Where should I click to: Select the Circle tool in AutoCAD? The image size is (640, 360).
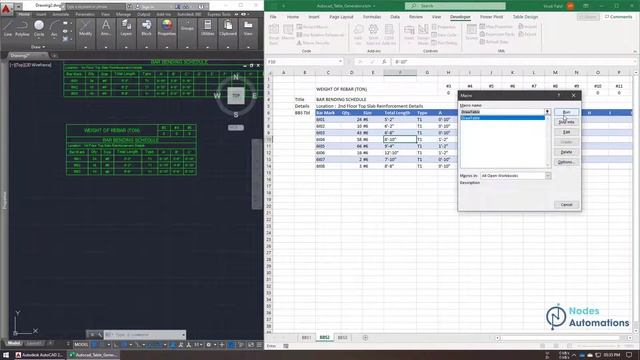click(x=39, y=29)
